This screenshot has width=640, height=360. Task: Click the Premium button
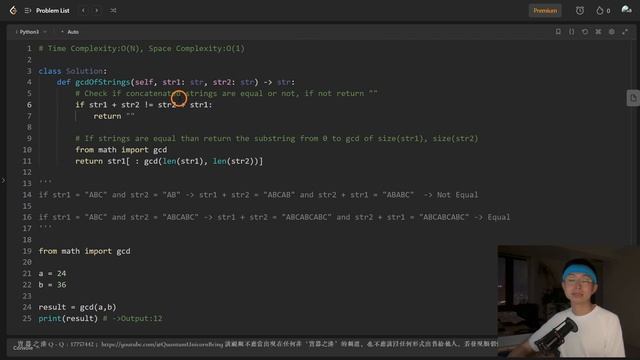coord(545,11)
